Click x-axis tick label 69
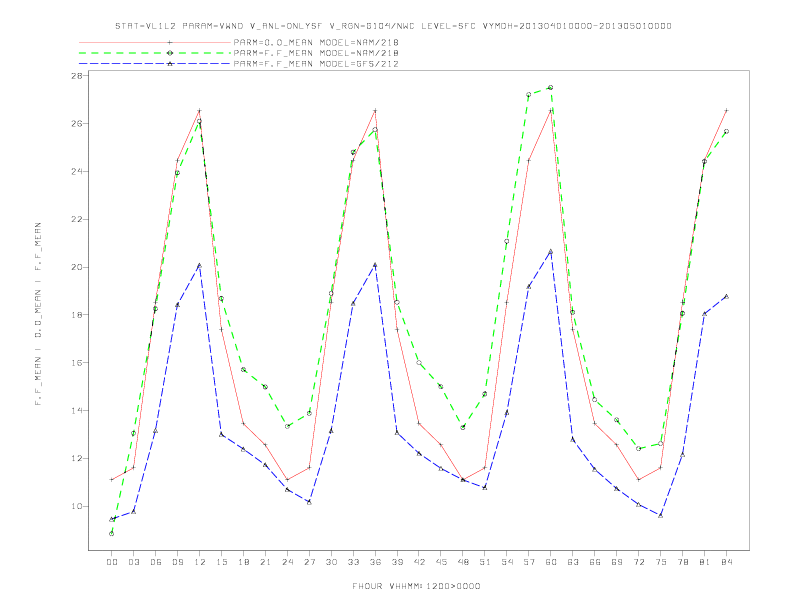The image size is (792, 612). tap(617, 562)
